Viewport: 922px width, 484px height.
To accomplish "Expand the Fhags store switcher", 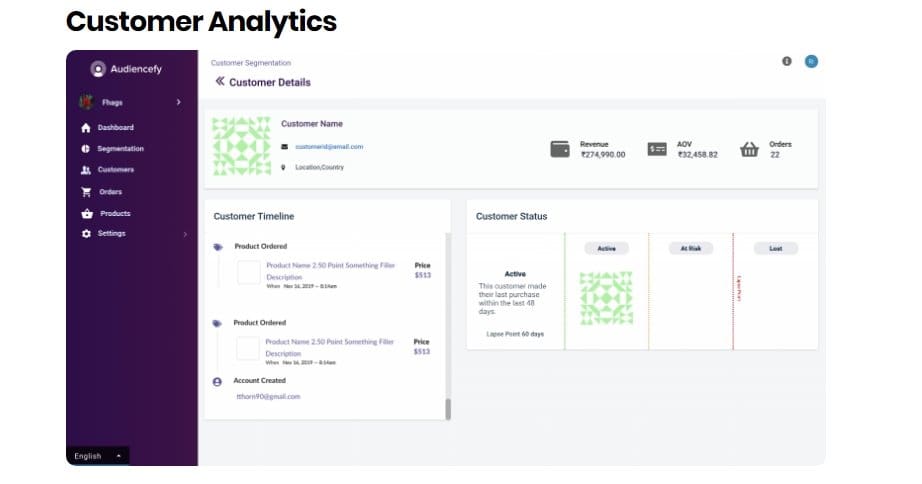I will tap(178, 102).
